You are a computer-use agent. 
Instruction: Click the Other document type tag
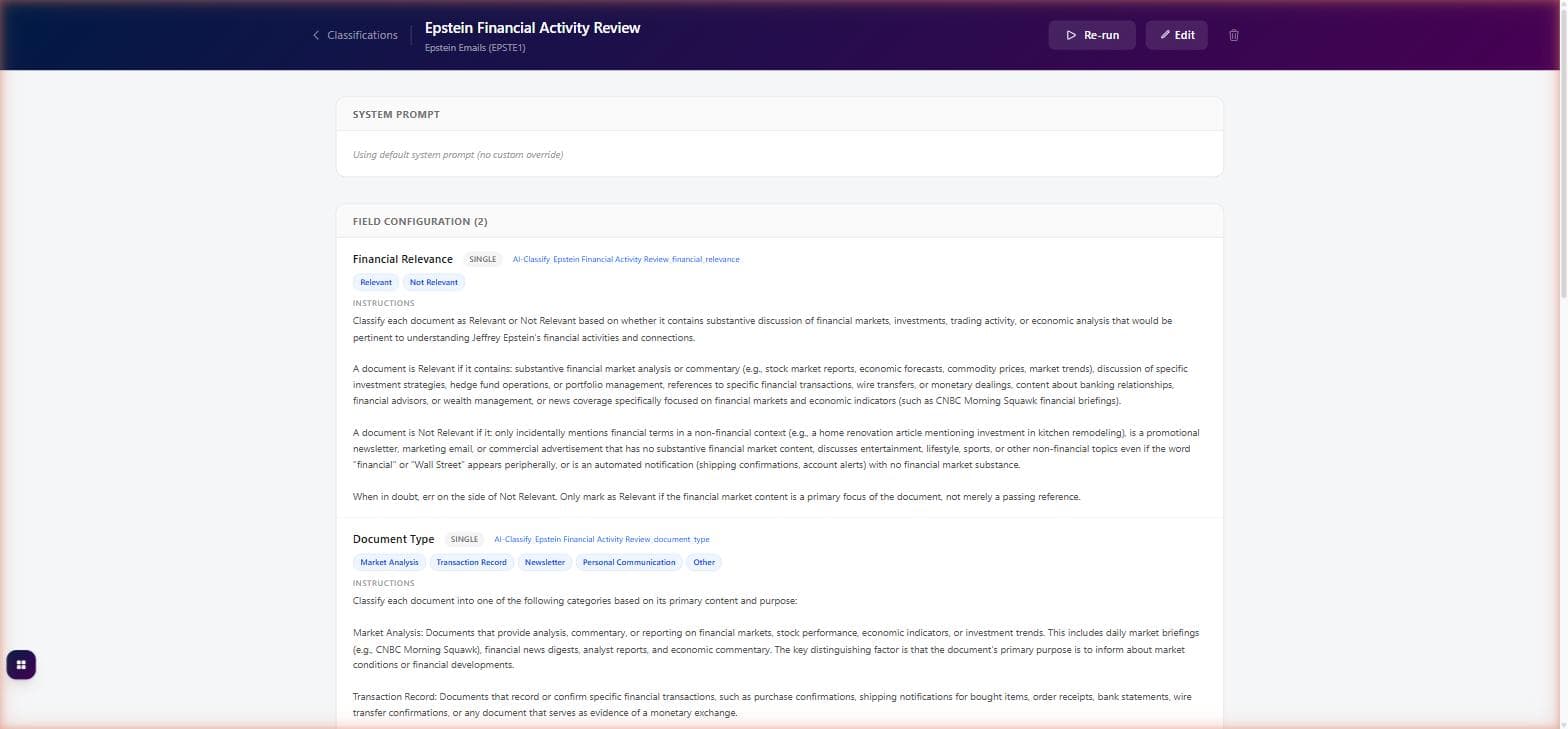(704, 562)
